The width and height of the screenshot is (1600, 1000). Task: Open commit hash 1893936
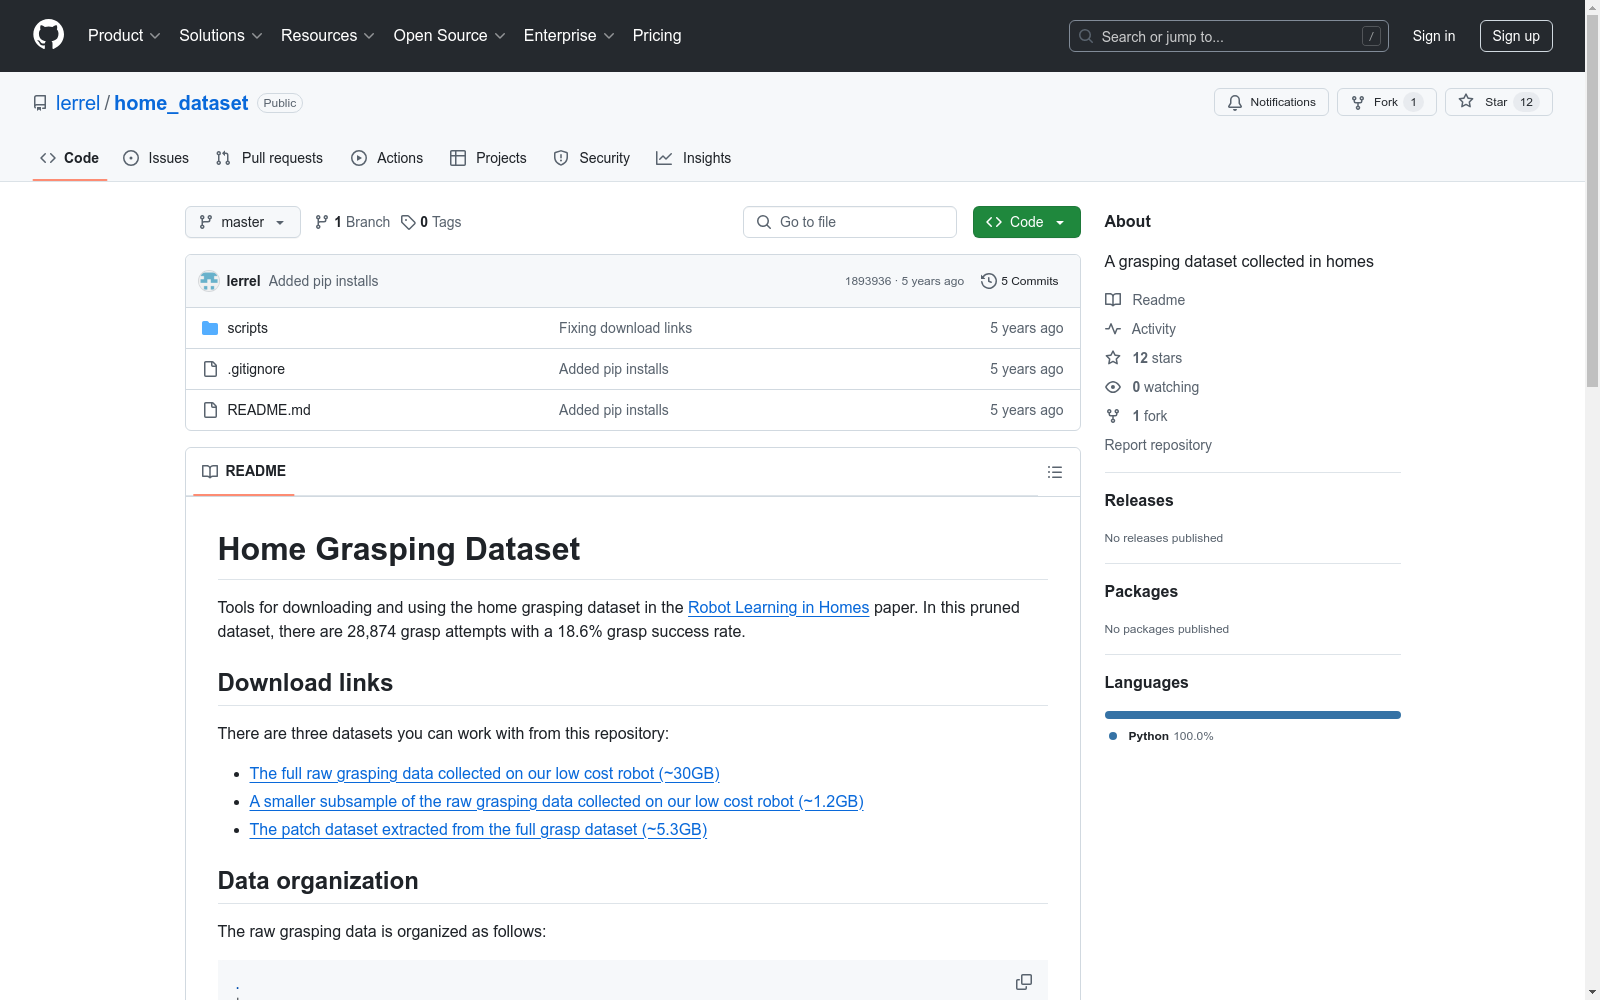[x=867, y=281]
